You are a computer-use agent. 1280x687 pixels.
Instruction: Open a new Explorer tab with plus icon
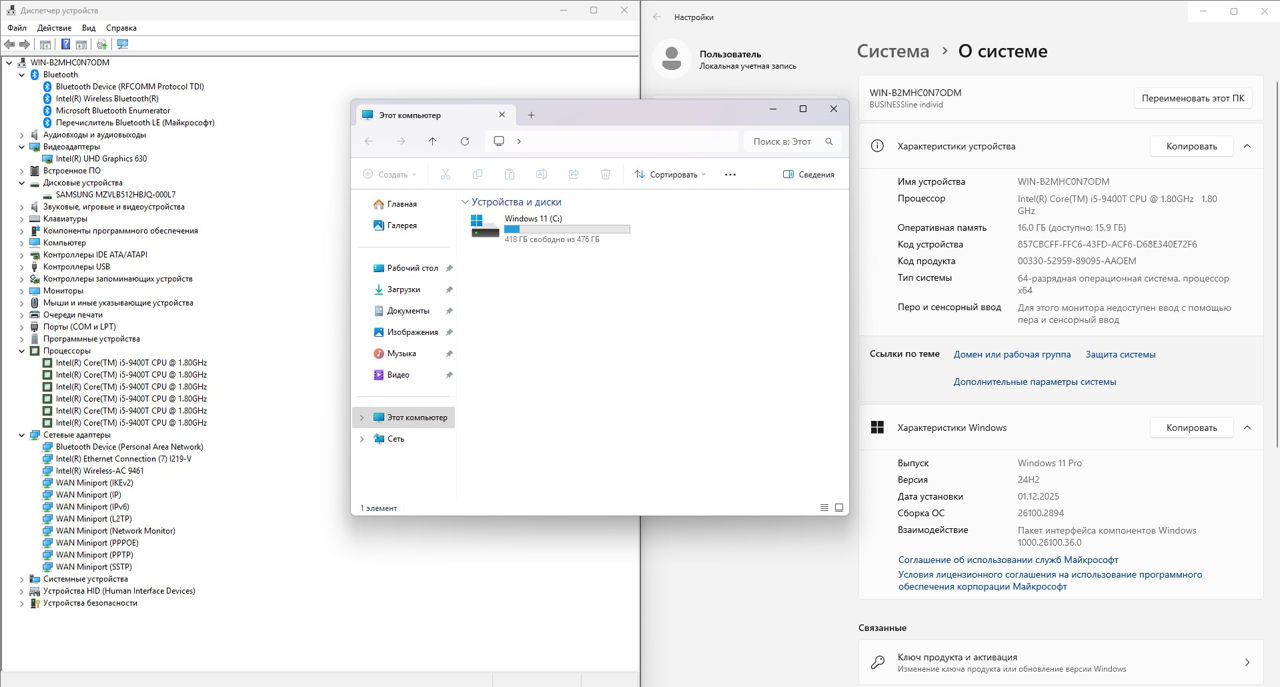531,115
